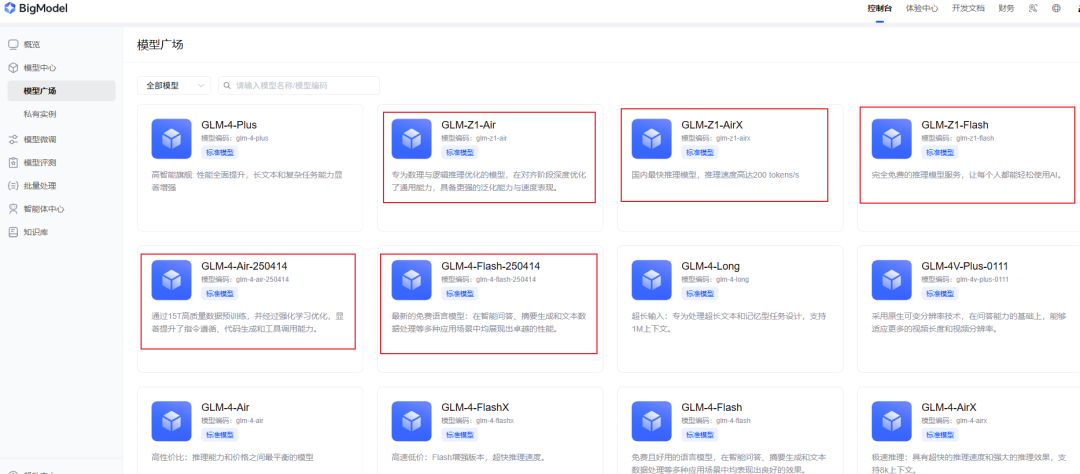Click the GLM-4-Flash-250414 cube icon
The image size is (1080, 474).
411,280
